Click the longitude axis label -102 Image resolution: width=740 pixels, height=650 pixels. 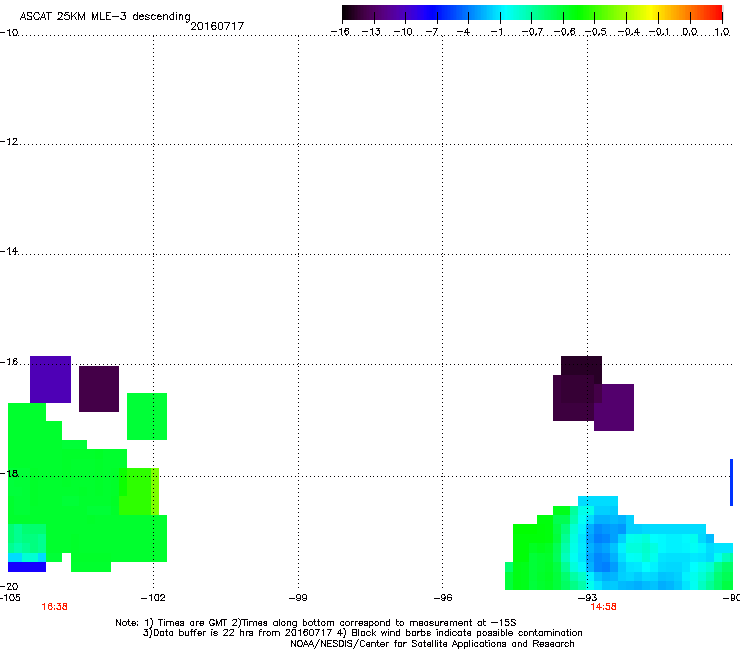pyautogui.click(x=153, y=598)
